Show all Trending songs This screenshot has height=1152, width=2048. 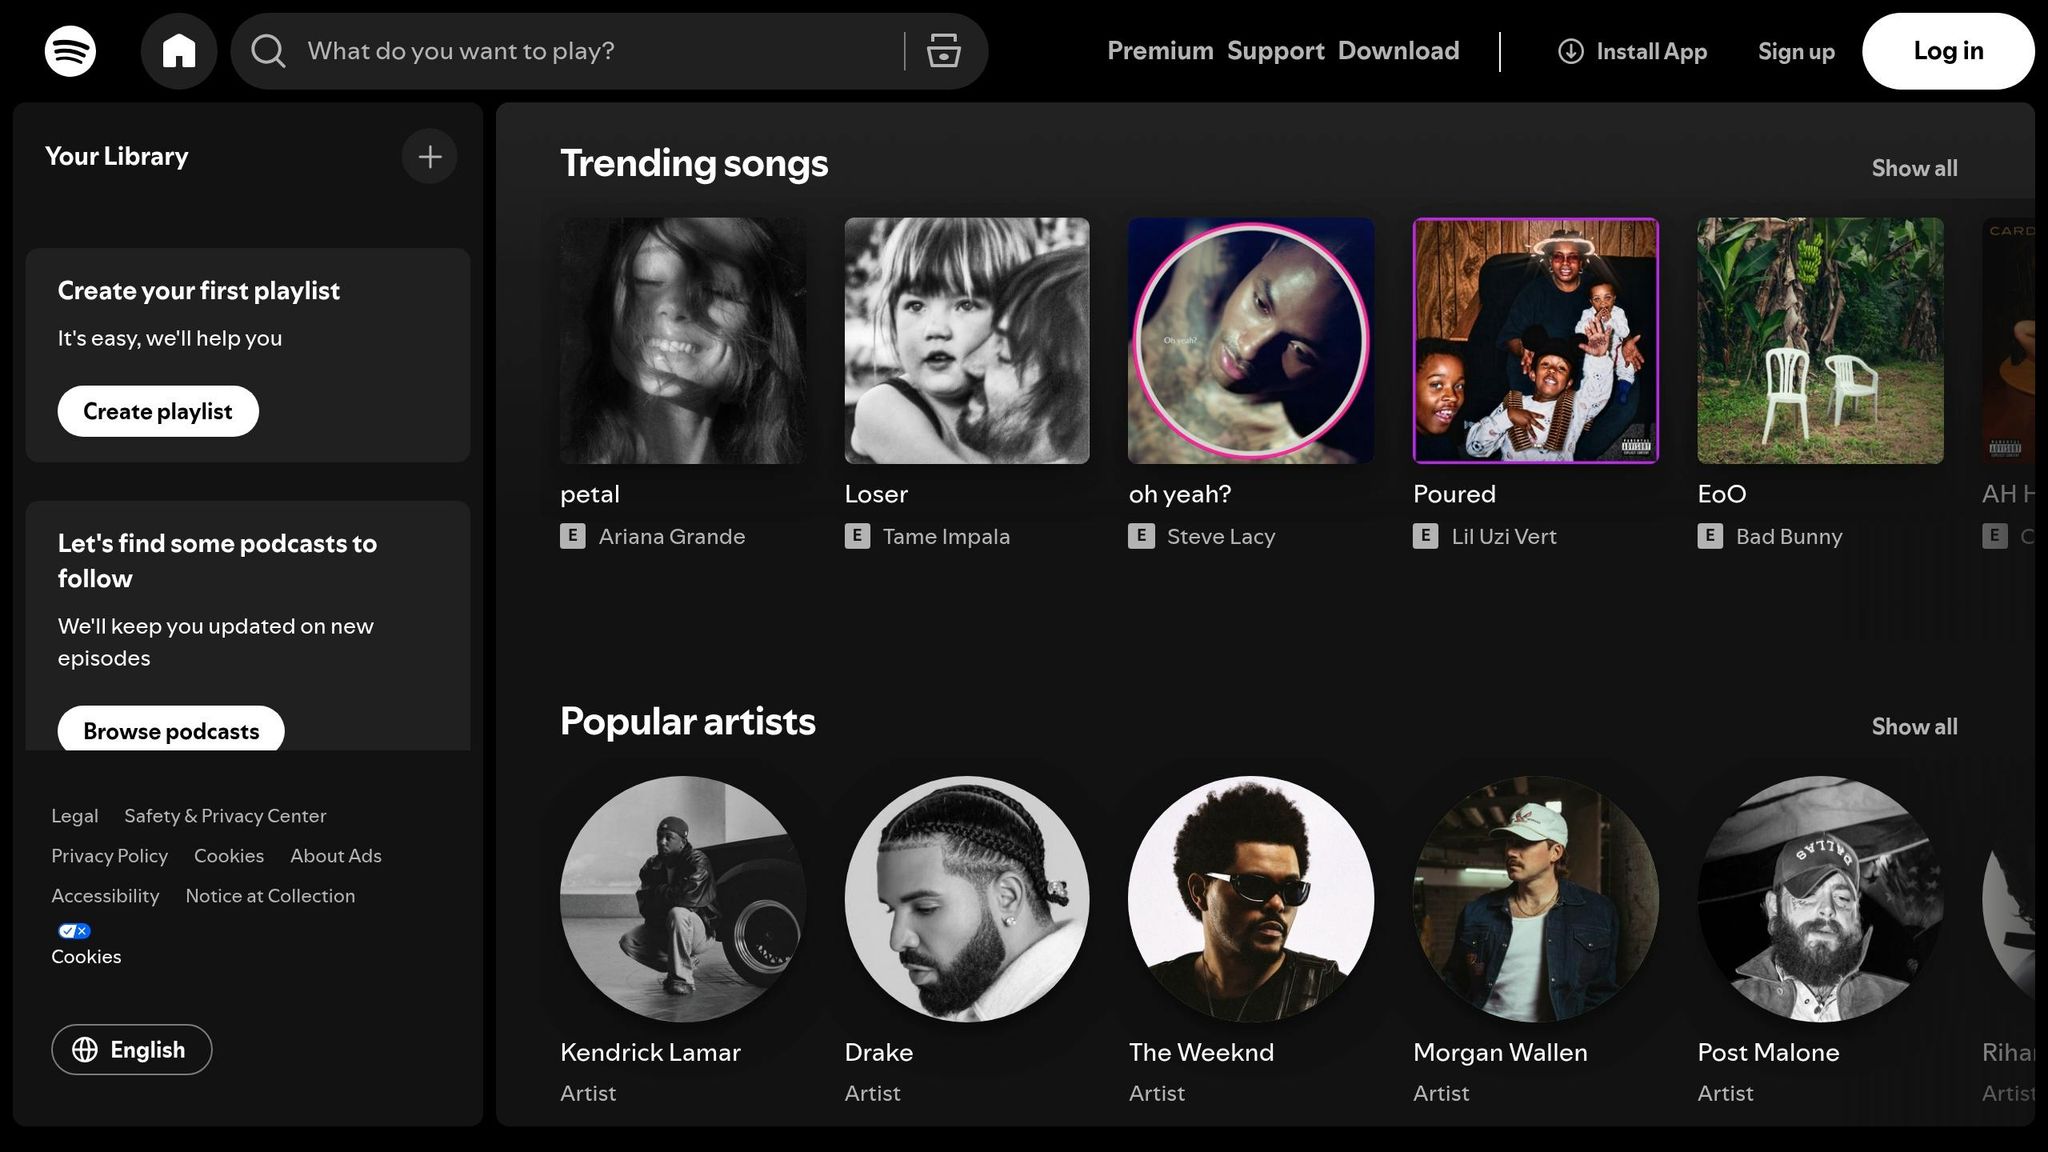(1914, 168)
